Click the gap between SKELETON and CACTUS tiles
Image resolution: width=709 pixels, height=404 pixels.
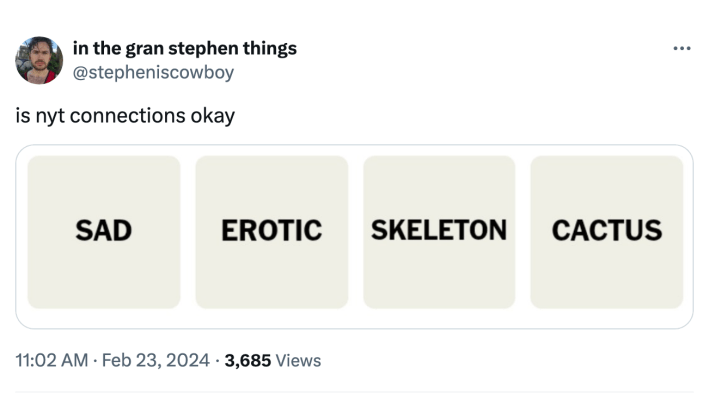pos(523,231)
